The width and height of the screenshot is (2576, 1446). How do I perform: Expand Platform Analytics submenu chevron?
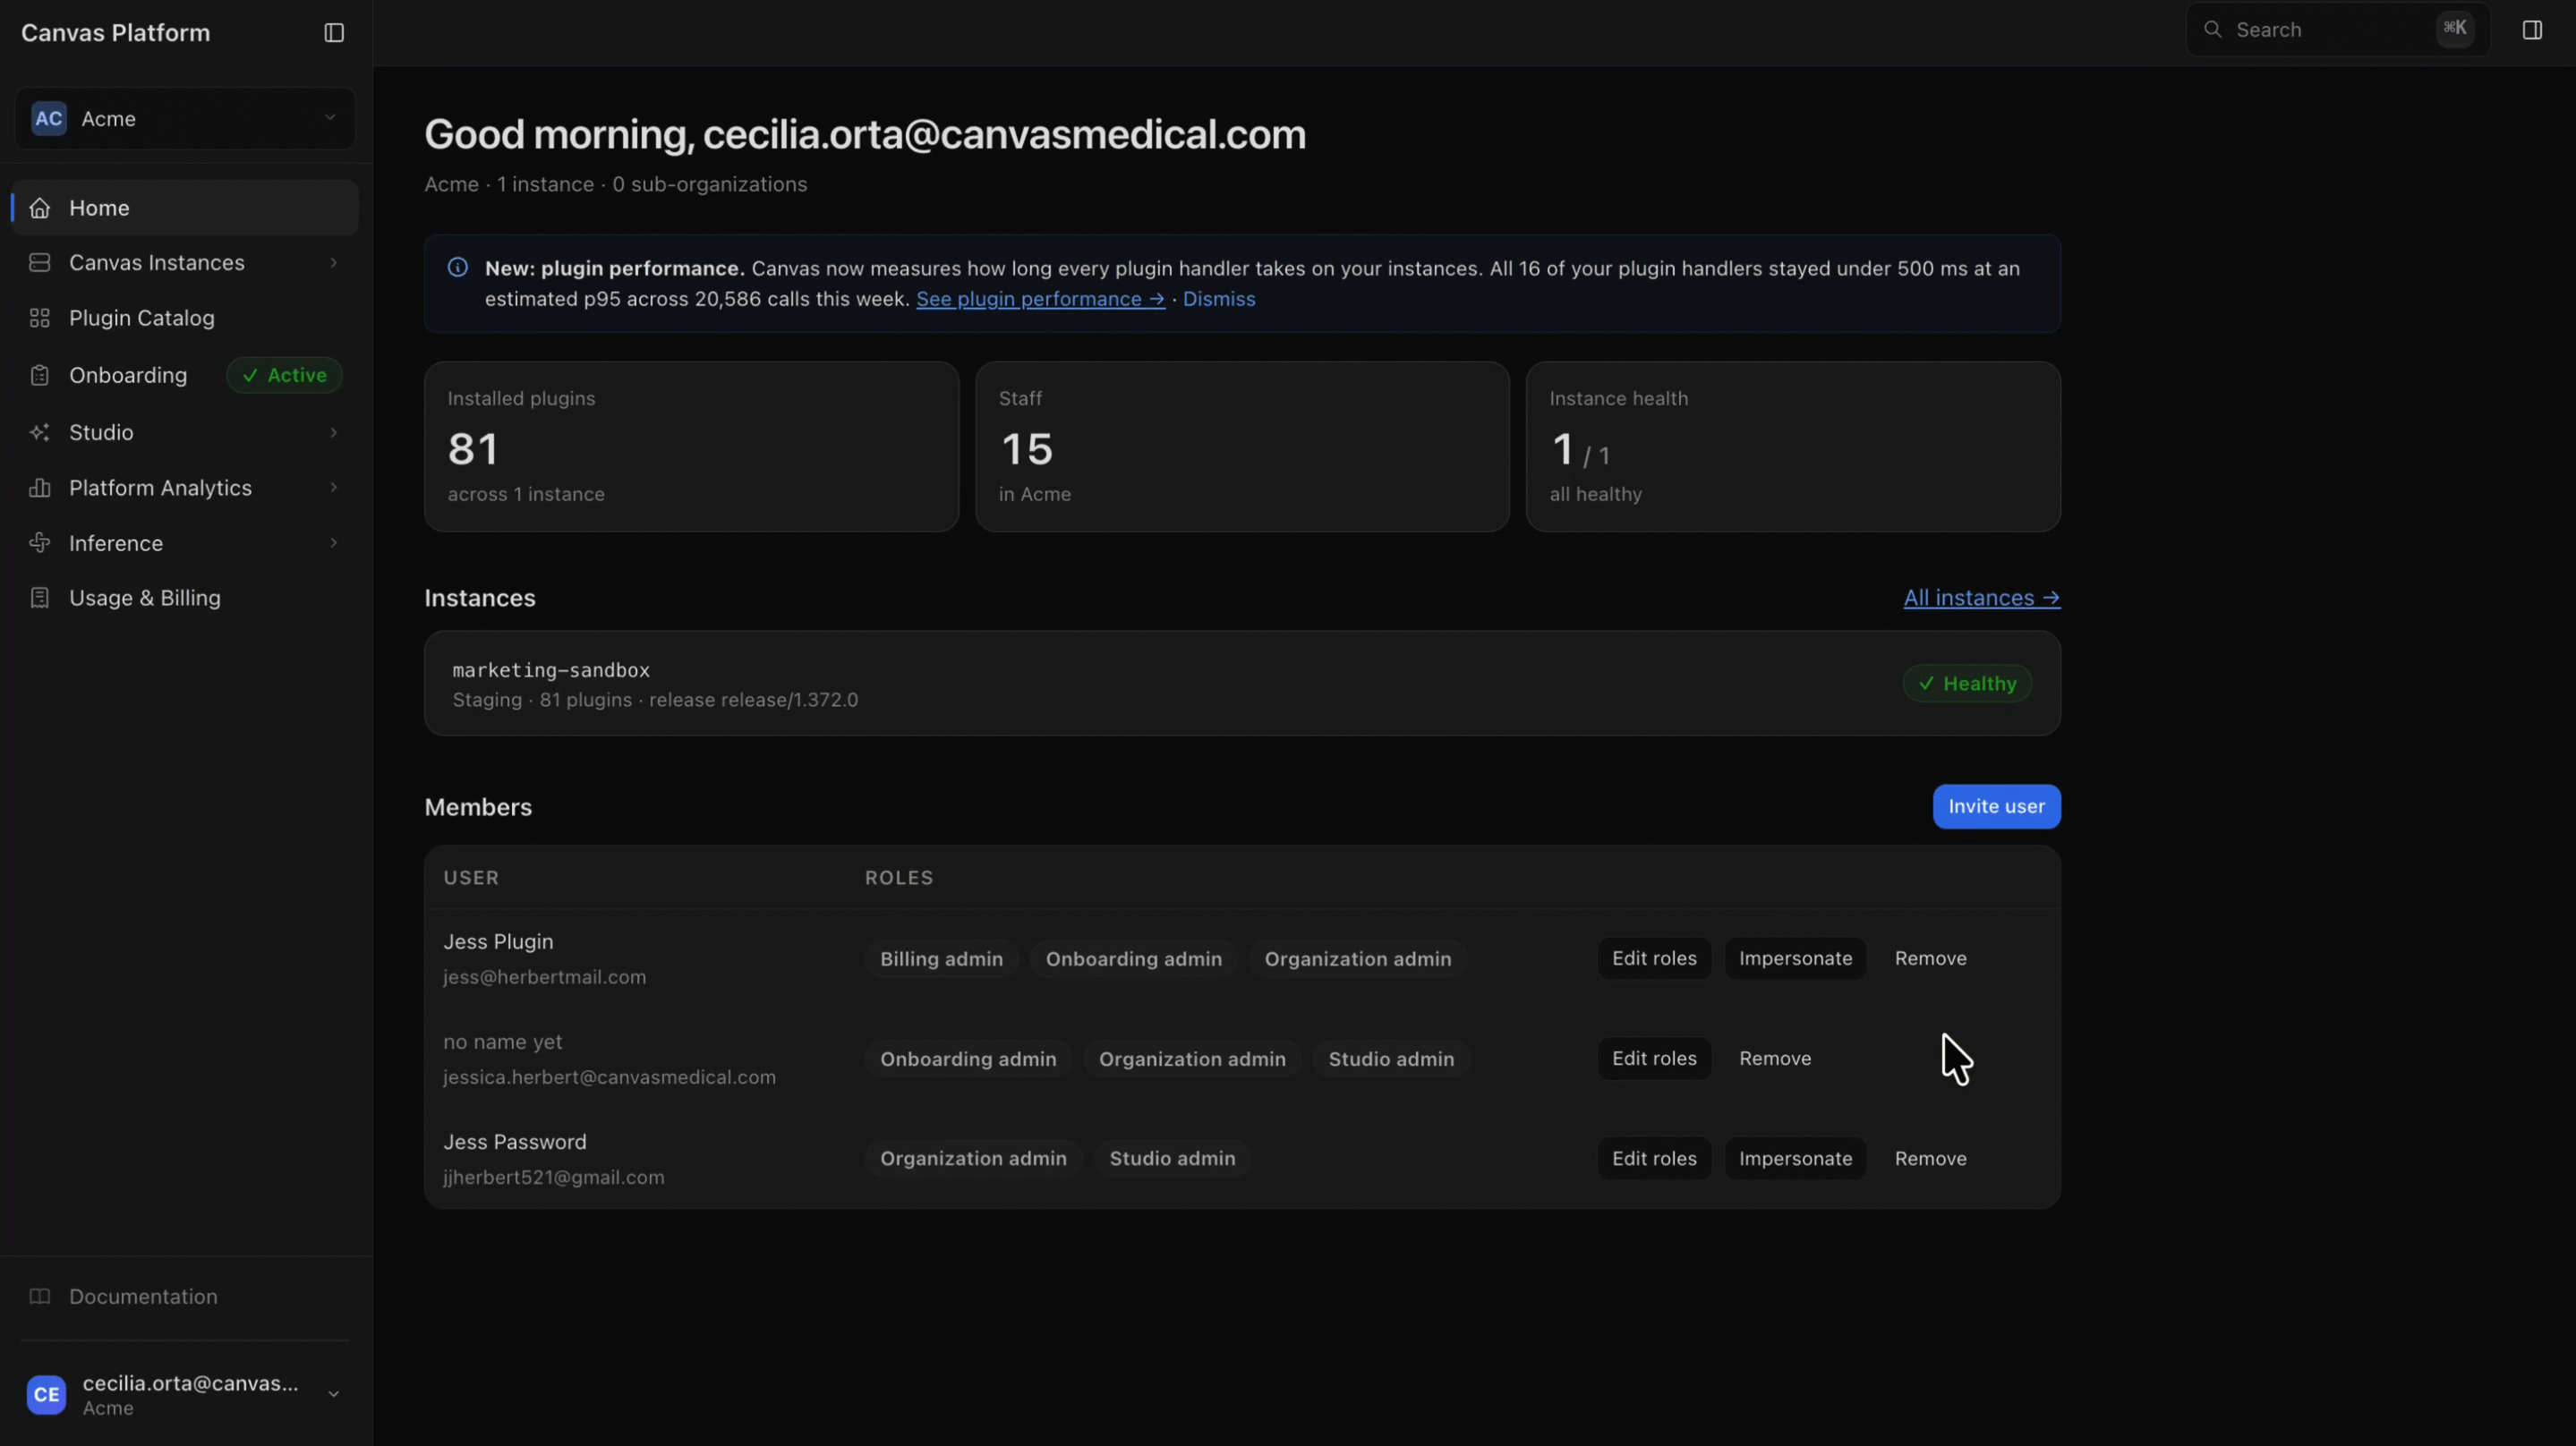point(333,488)
